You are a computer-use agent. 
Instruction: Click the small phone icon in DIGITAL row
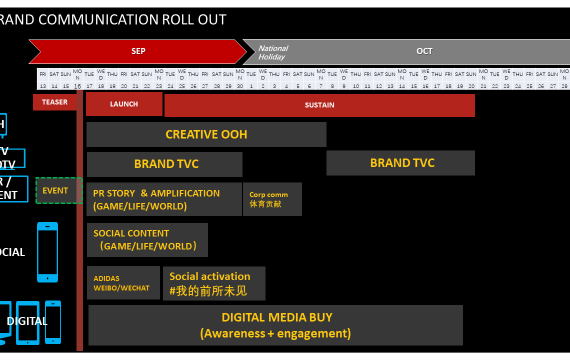[x=53, y=322]
